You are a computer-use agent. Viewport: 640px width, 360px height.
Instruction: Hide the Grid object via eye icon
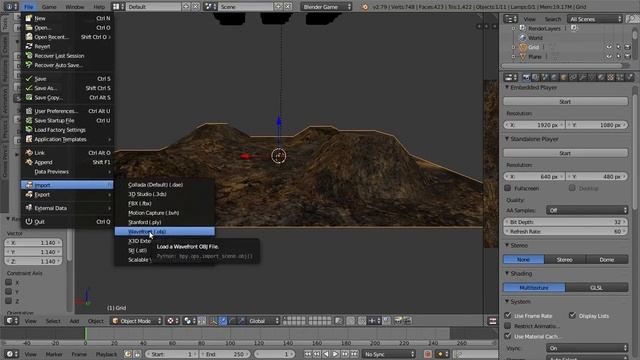pos(609,47)
